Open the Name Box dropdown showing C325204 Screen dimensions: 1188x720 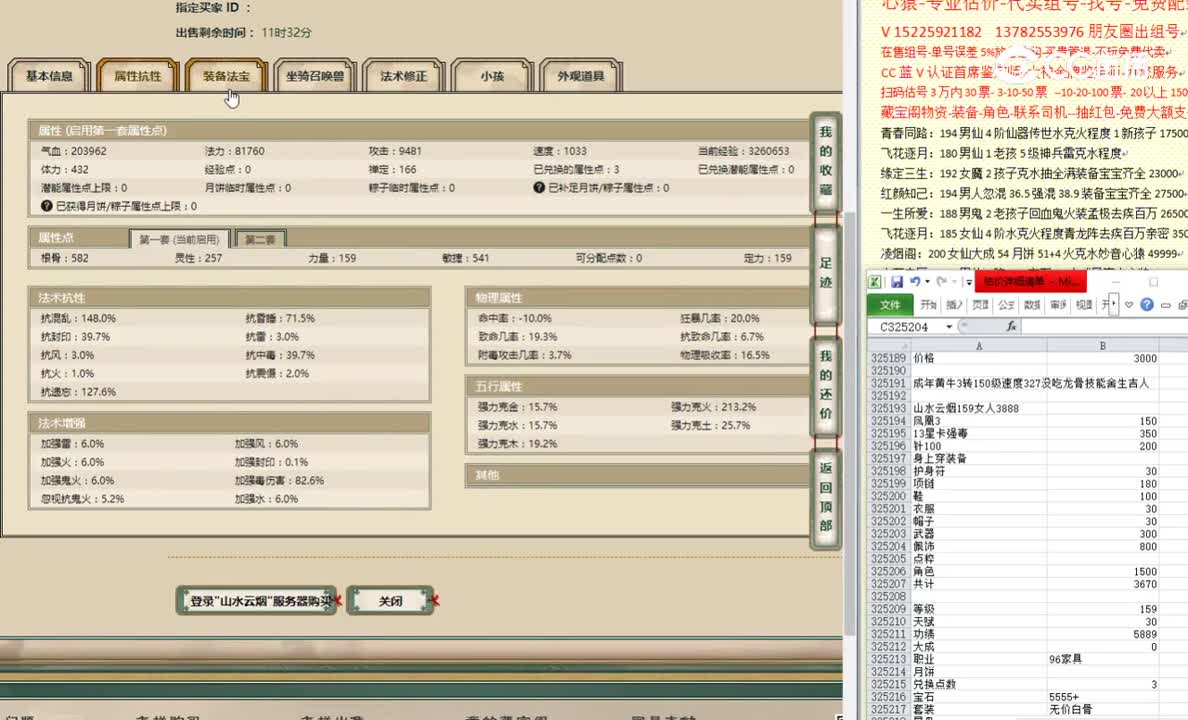949,326
